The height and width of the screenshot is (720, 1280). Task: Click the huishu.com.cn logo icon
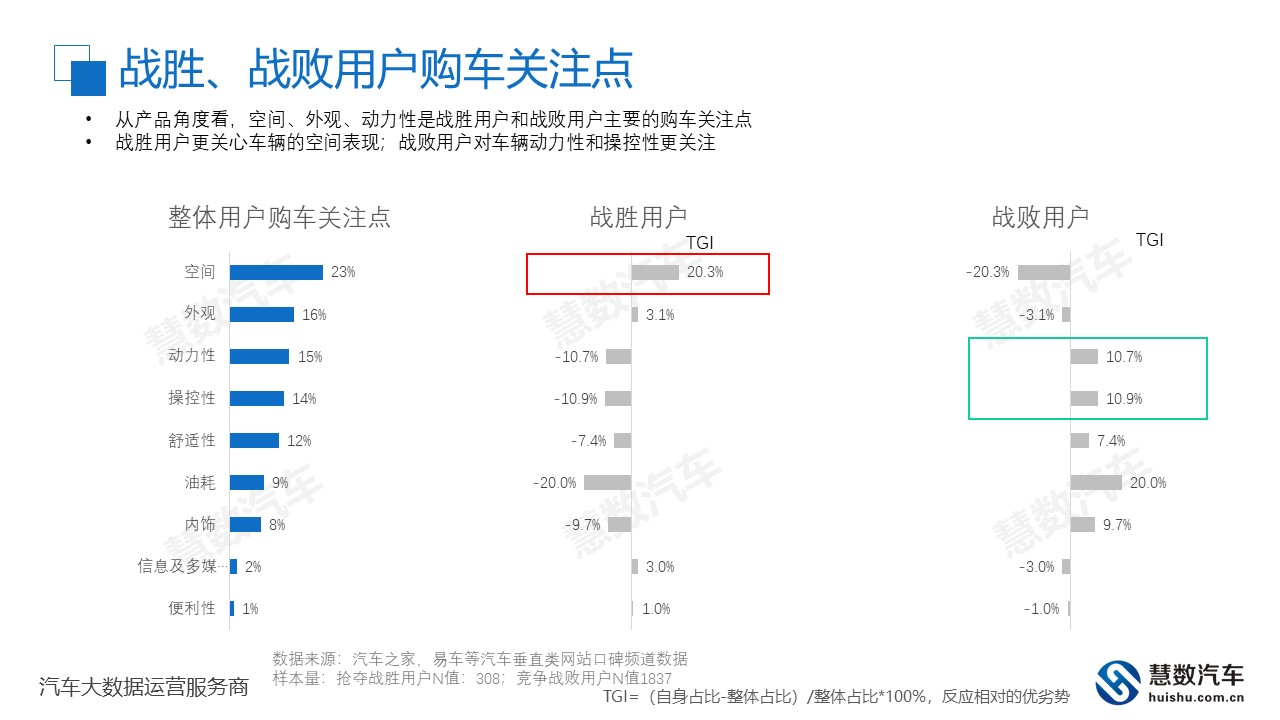point(1118,682)
